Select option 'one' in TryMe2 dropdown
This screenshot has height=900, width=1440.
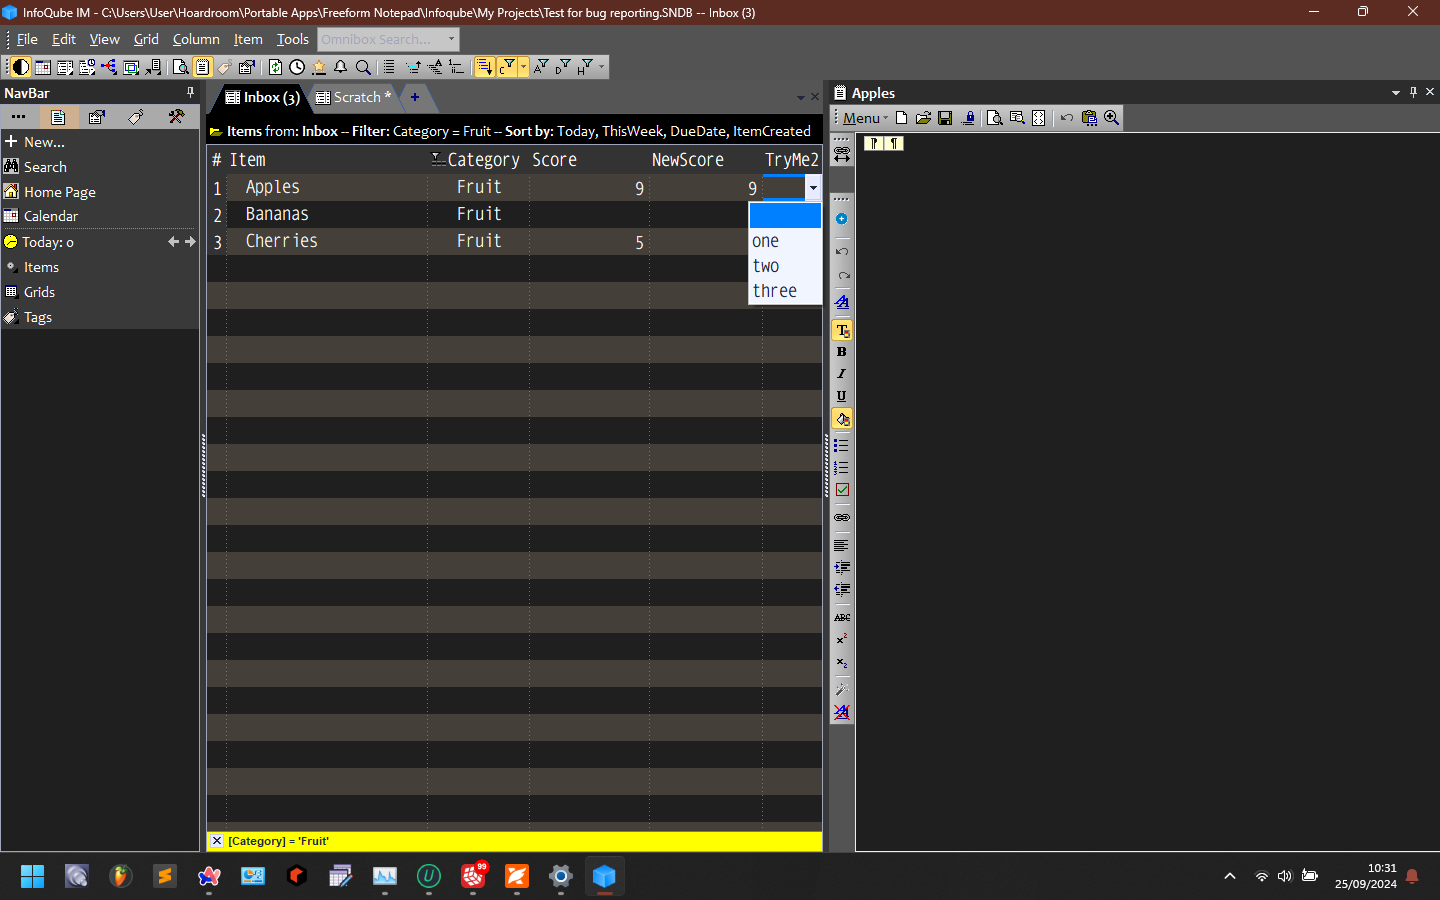pyautogui.click(x=785, y=241)
